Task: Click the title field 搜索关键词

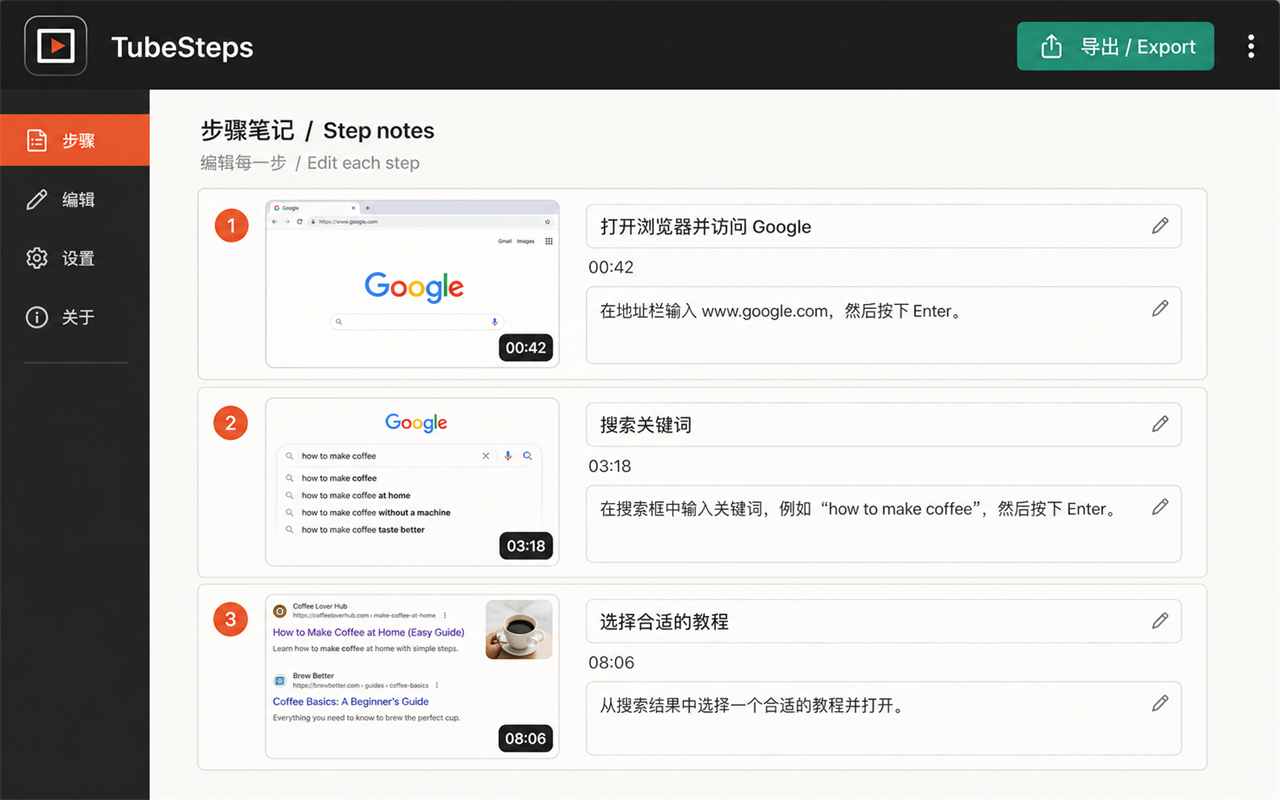Action: (883, 424)
